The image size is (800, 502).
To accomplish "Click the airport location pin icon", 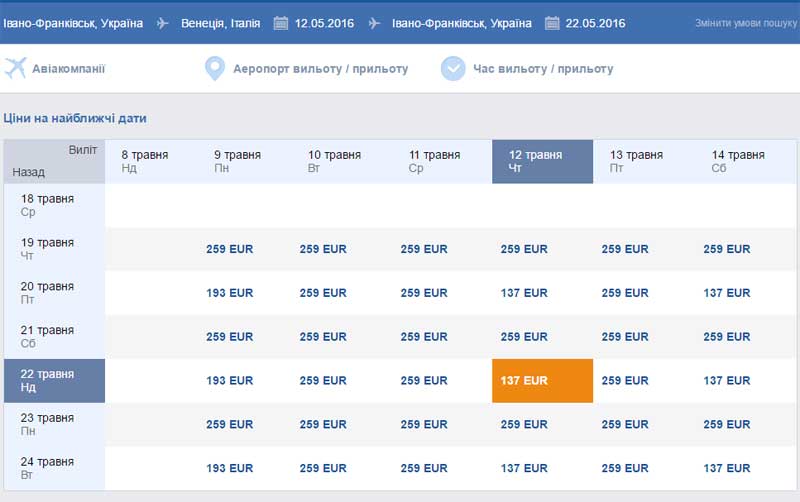I will 215,68.
